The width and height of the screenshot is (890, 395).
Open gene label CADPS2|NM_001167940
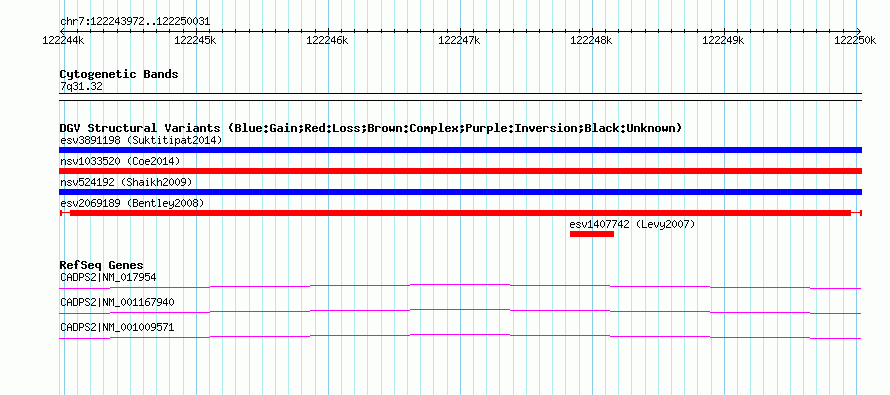117,302
